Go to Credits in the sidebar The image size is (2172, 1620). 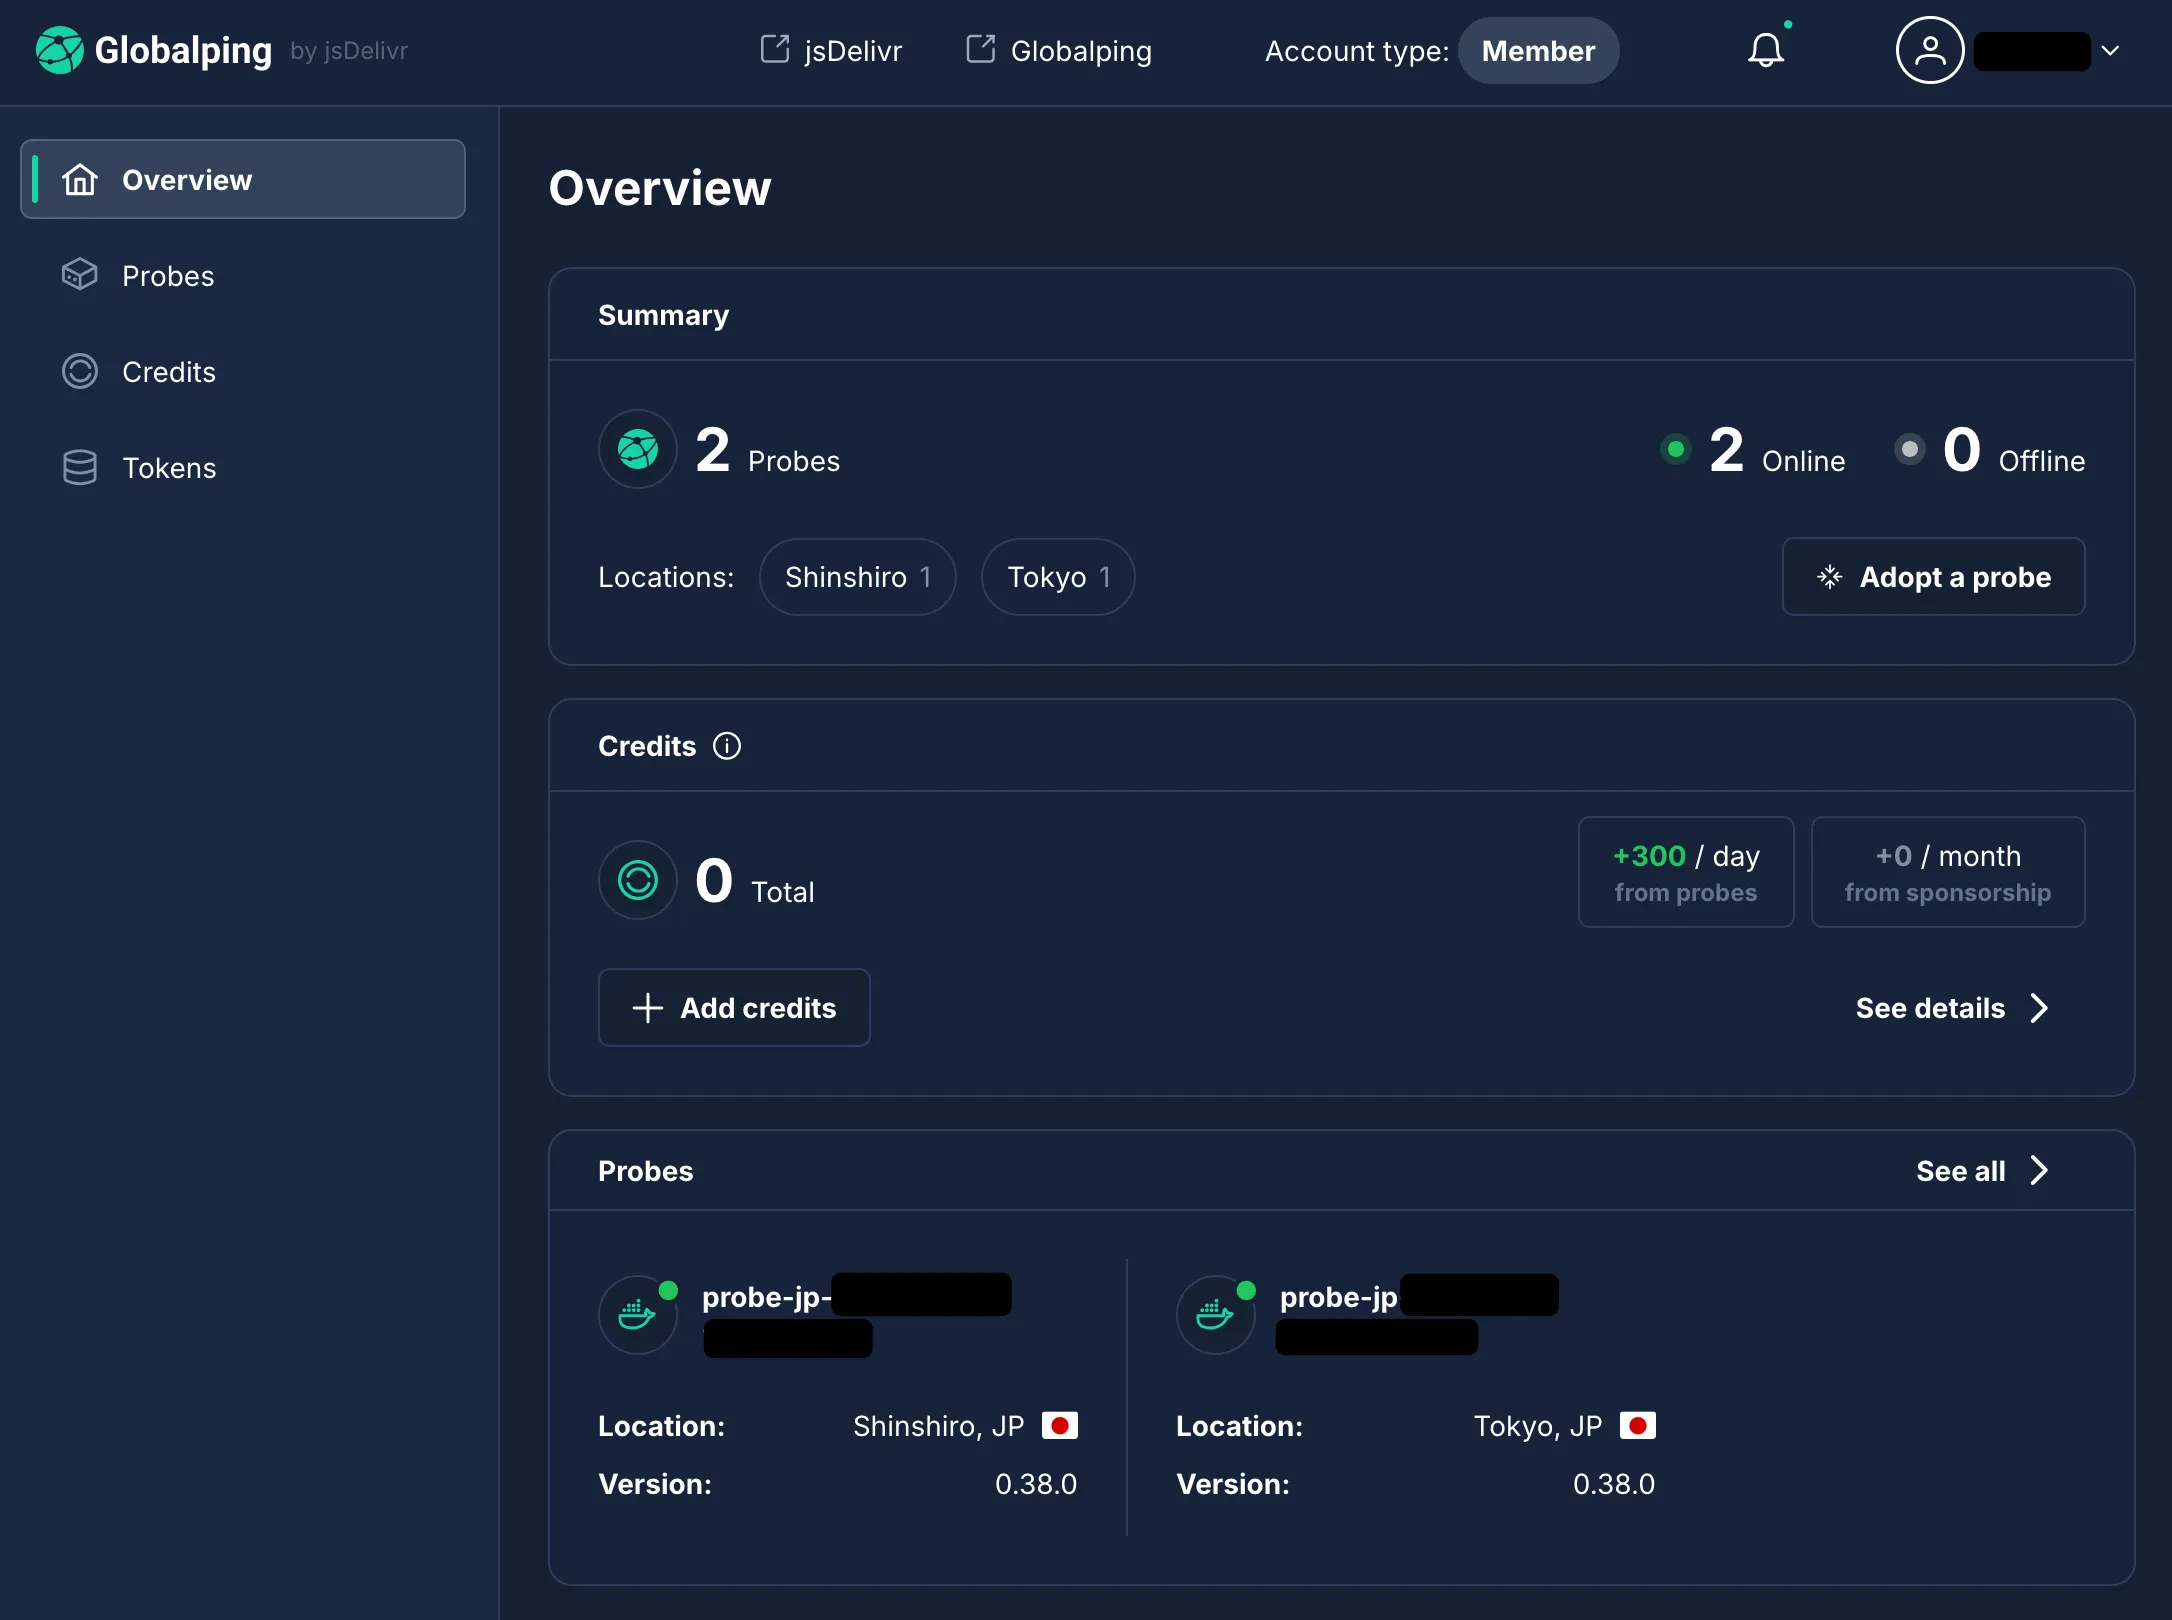(168, 372)
